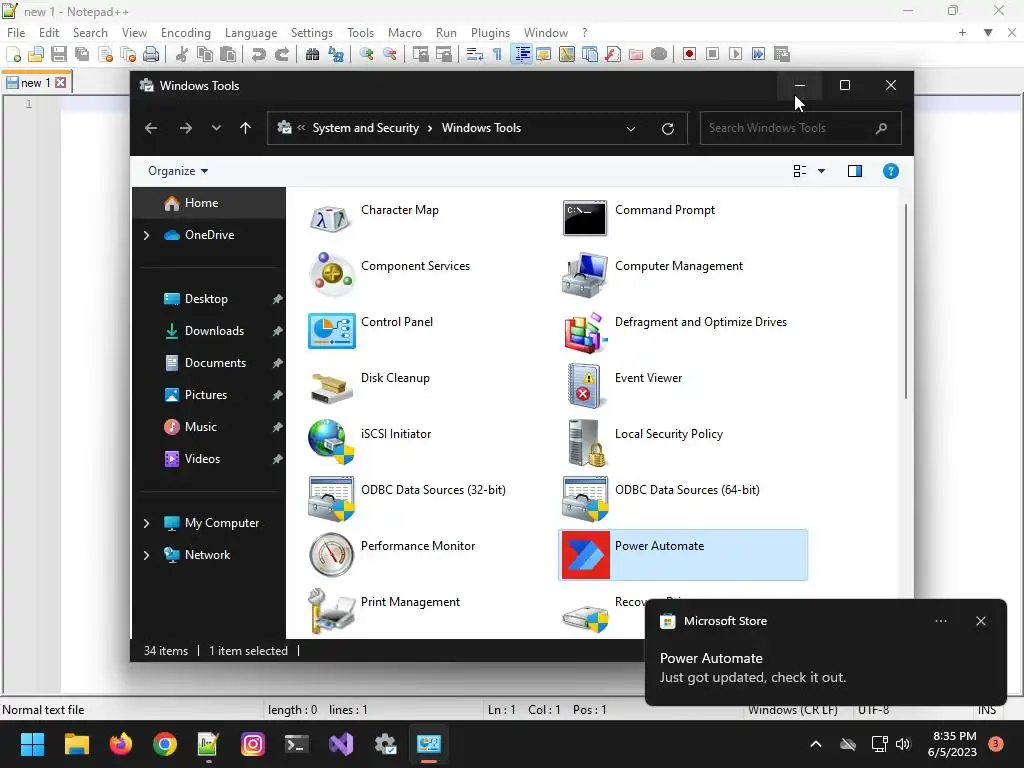Screen dimensions: 1024x768
Task: Toggle the Indent Guide toolbar button
Action: click(x=521, y=54)
